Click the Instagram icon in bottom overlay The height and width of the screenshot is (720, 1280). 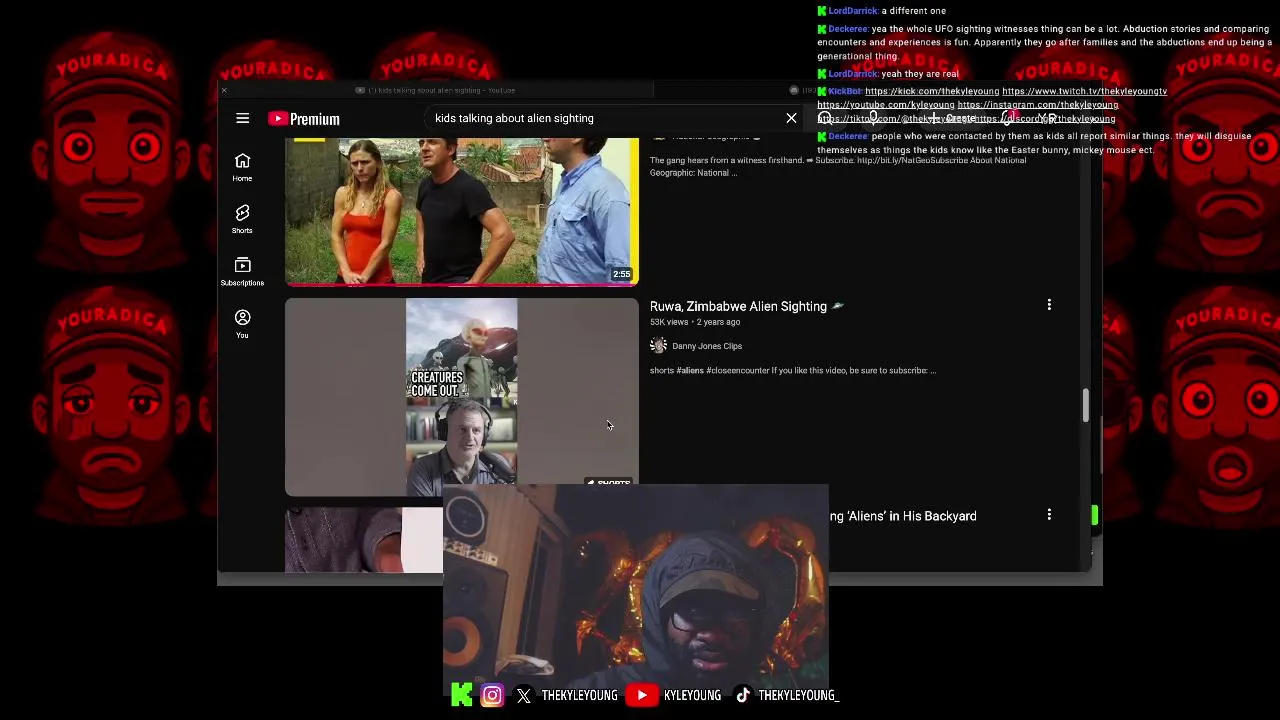492,695
